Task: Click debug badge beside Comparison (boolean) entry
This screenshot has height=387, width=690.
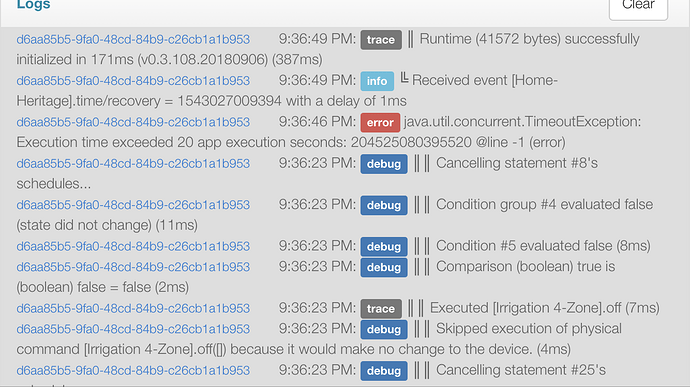Action: (x=384, y=267)
